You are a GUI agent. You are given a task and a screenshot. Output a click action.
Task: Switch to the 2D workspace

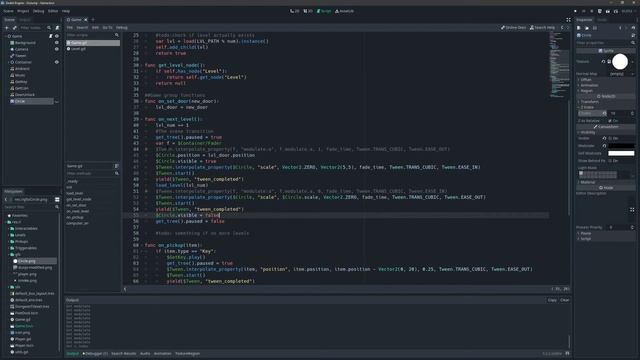tap(295, 11)
